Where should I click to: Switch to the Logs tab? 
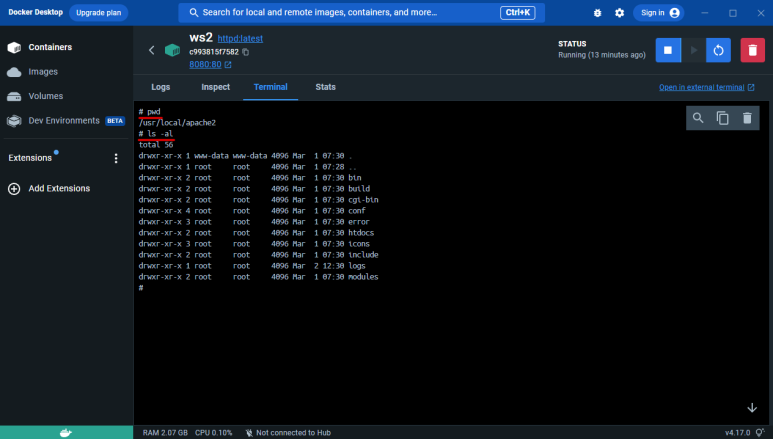(x=161, y=87)
